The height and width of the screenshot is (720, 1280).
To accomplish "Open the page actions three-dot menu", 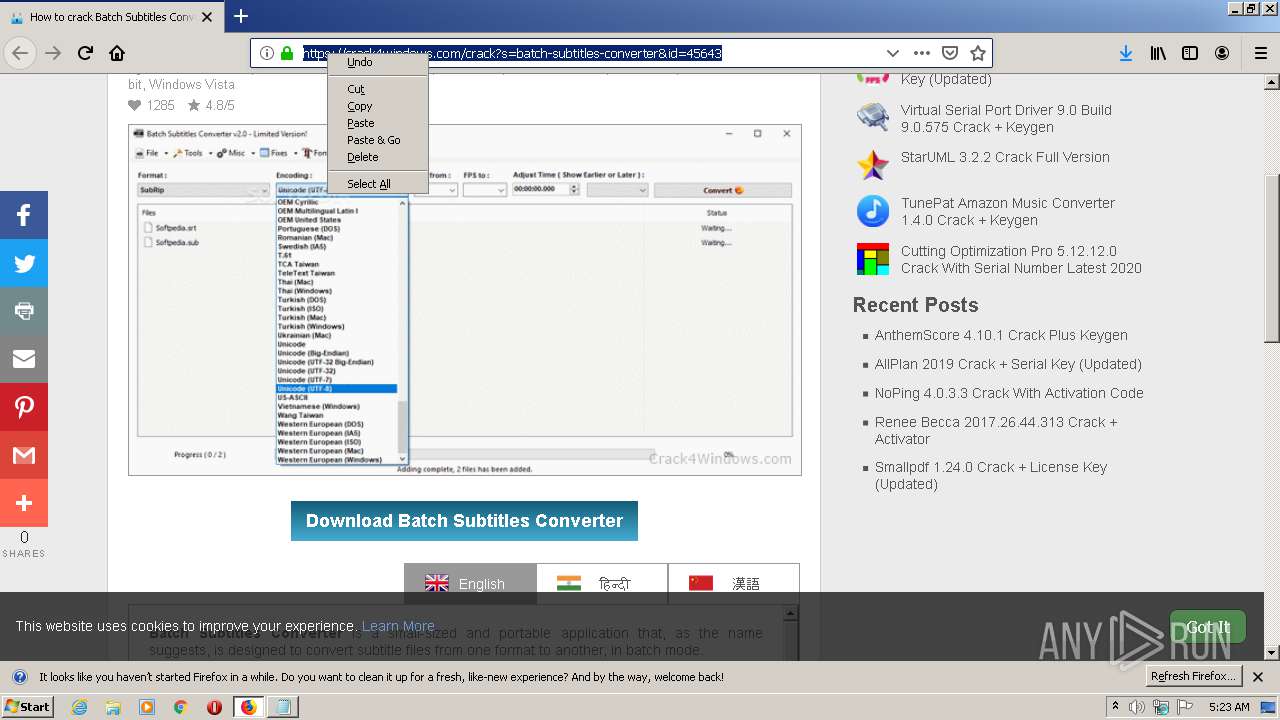I will (921, 53).
